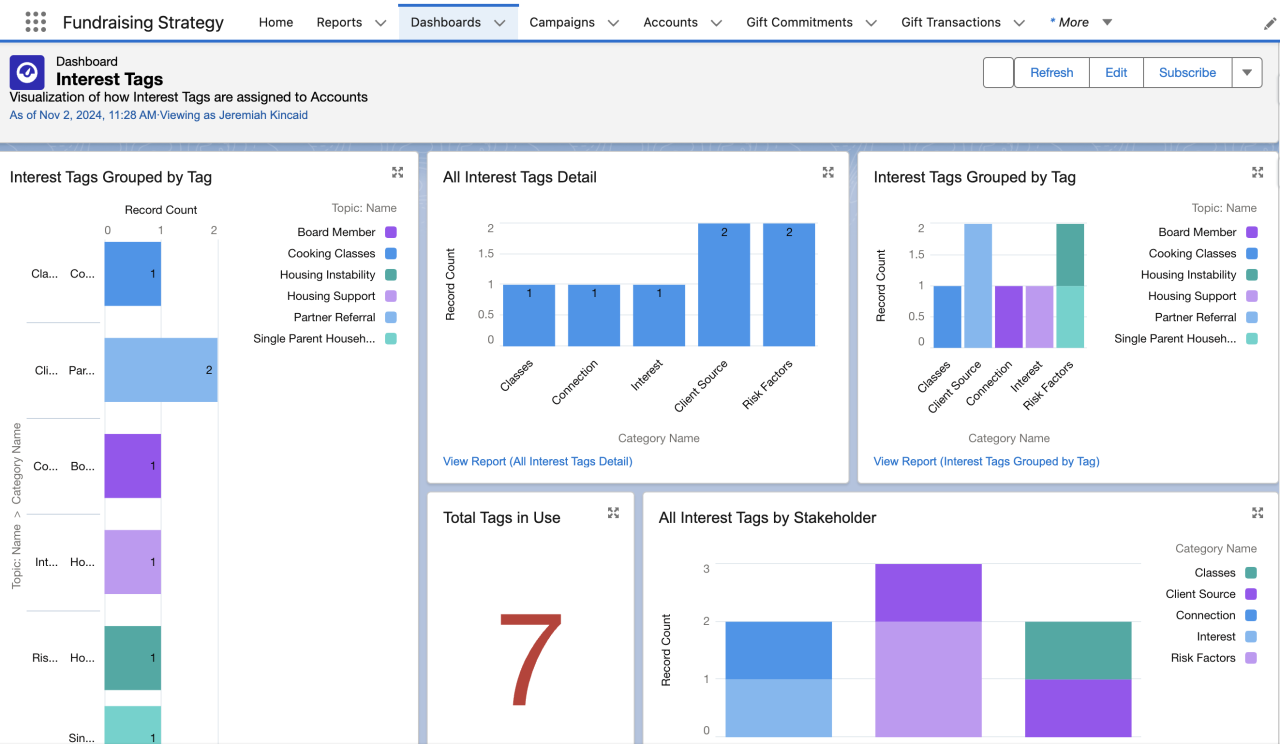Click 'All Interest Tags by Stakeholder' title
1280x744 pixels.
(x=768, y=518)
